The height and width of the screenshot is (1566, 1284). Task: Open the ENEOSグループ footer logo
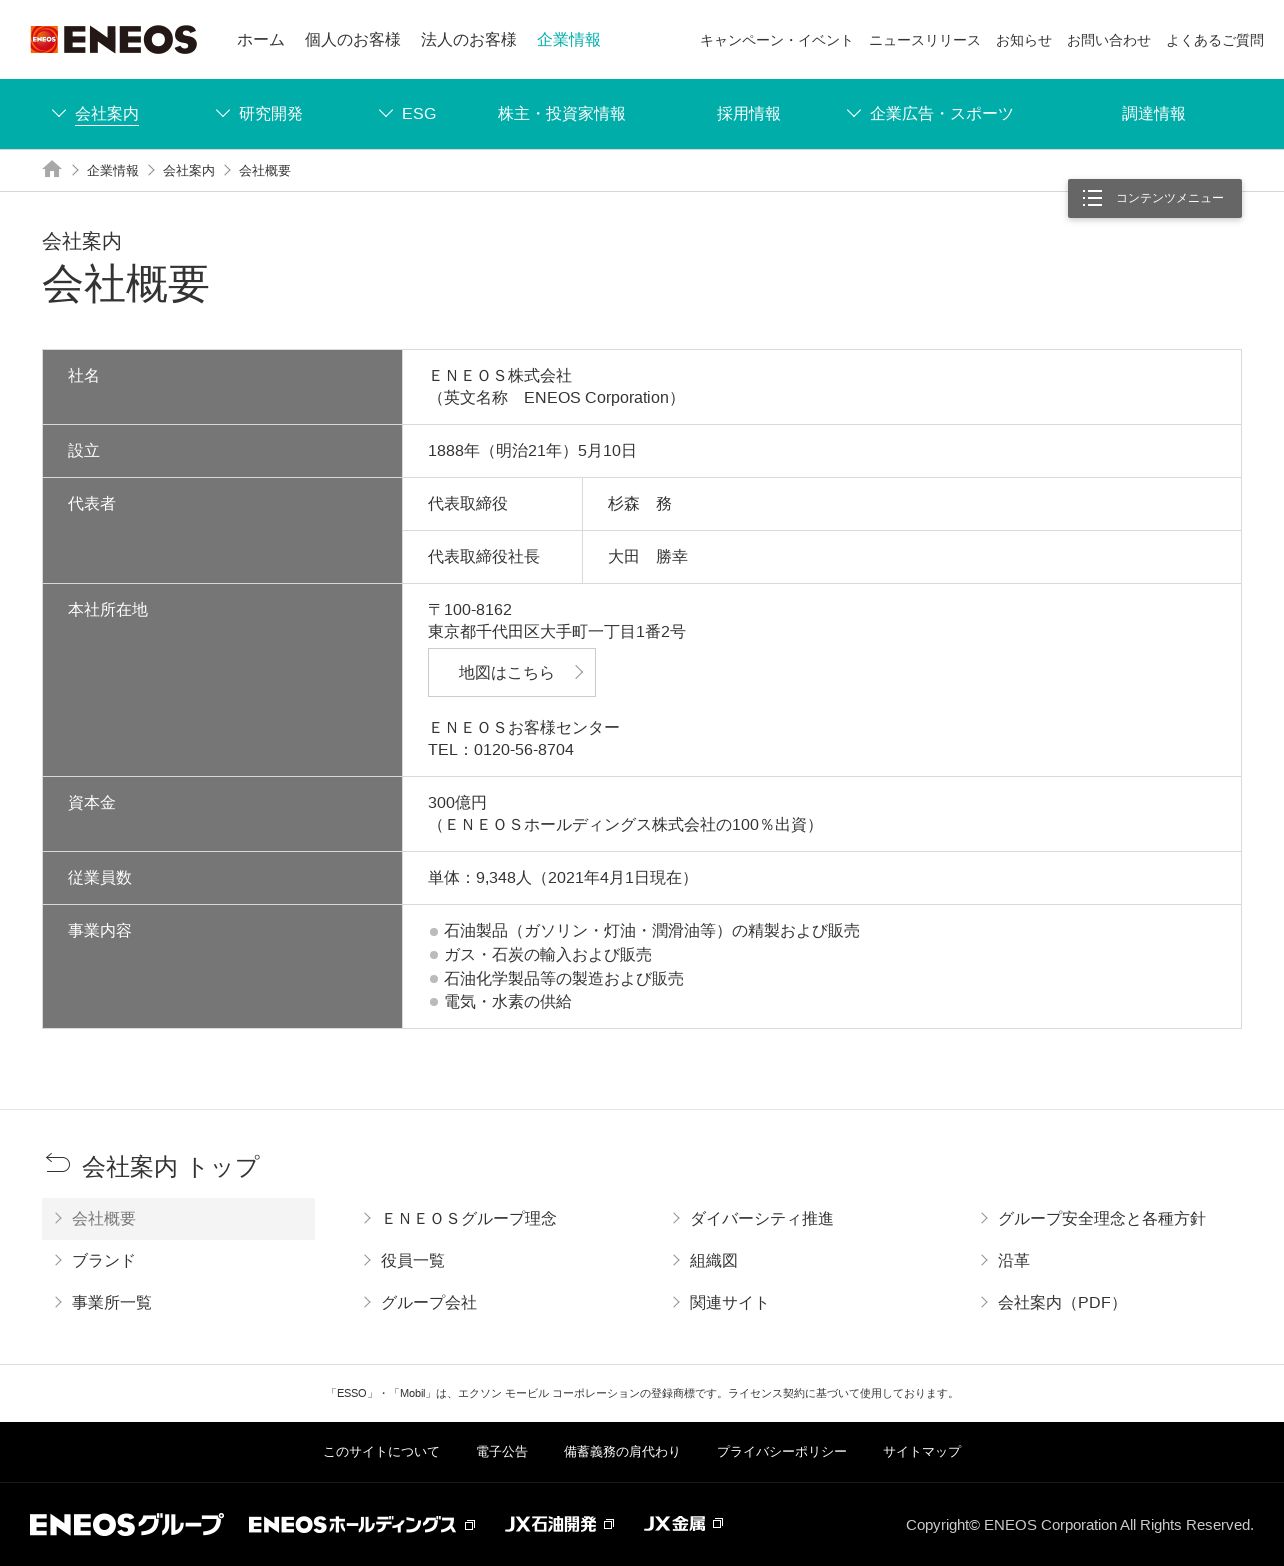tap(127, 1524)
